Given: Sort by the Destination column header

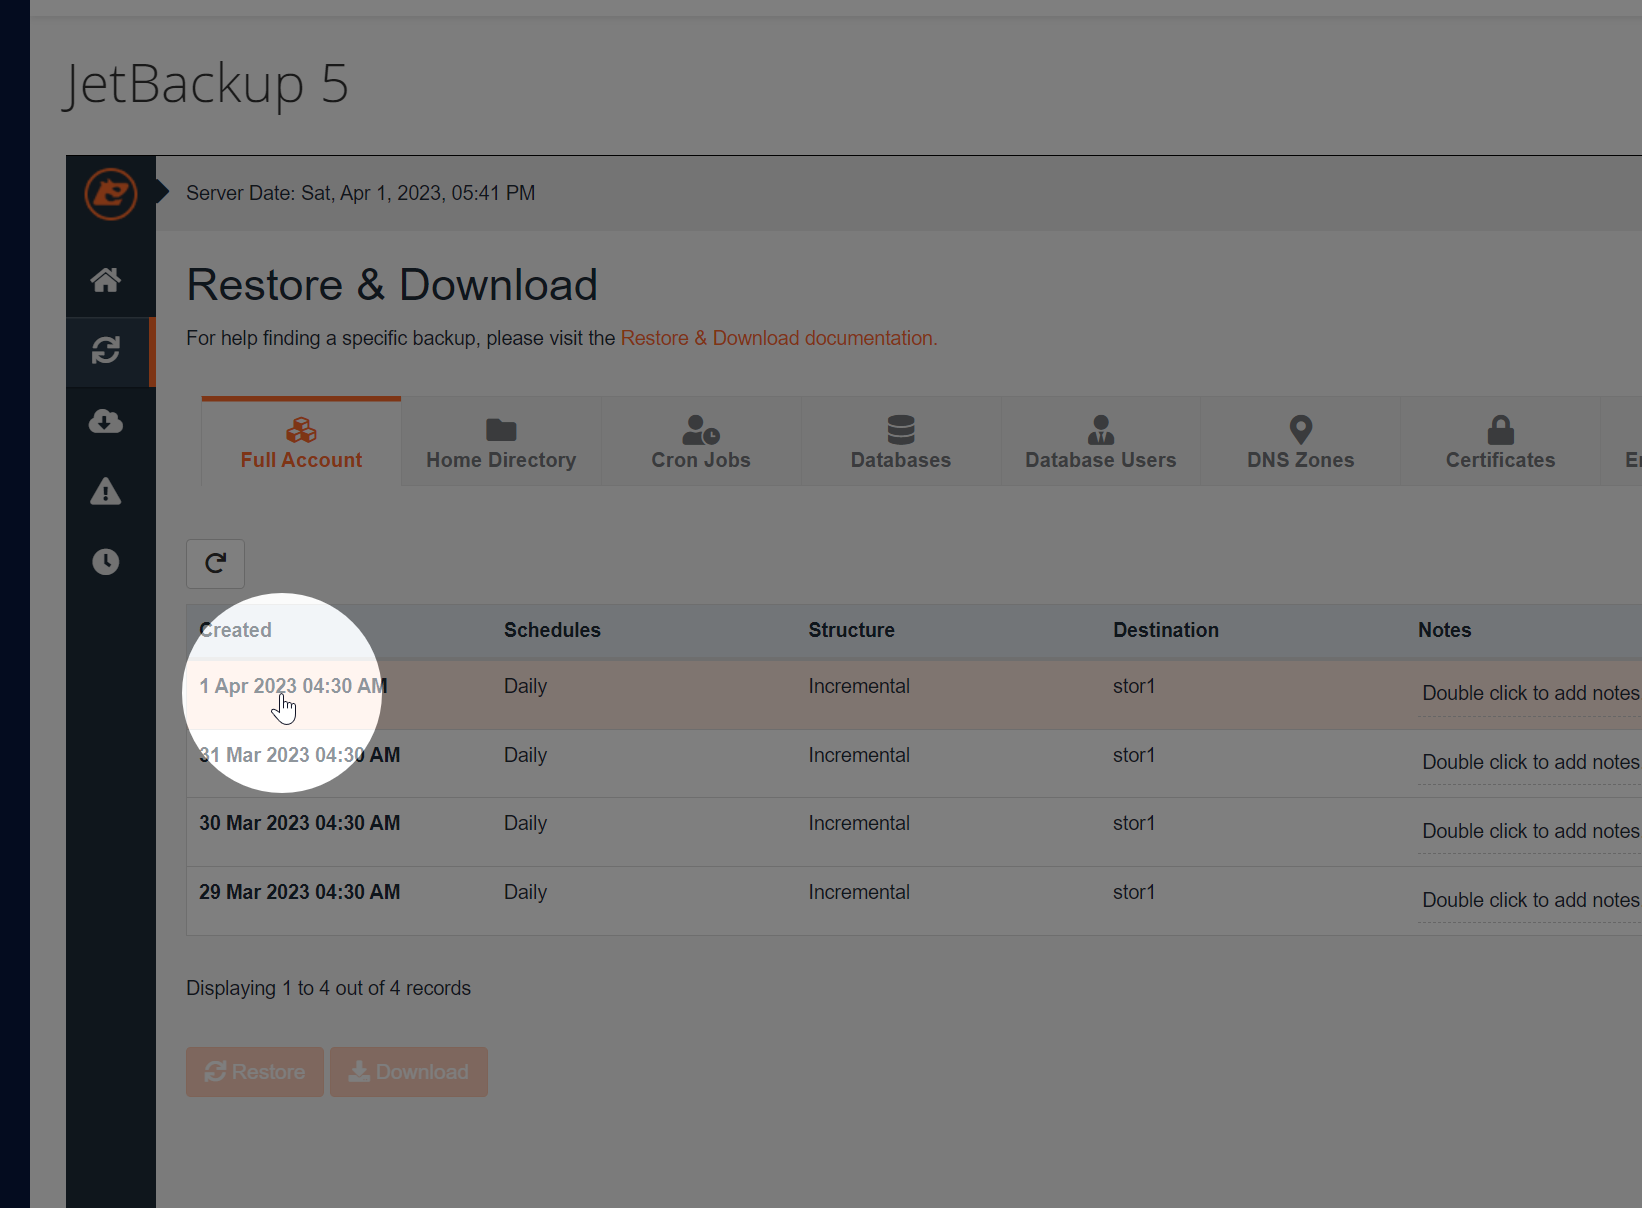Looking at the screenshot, I should coord(1166,630).
